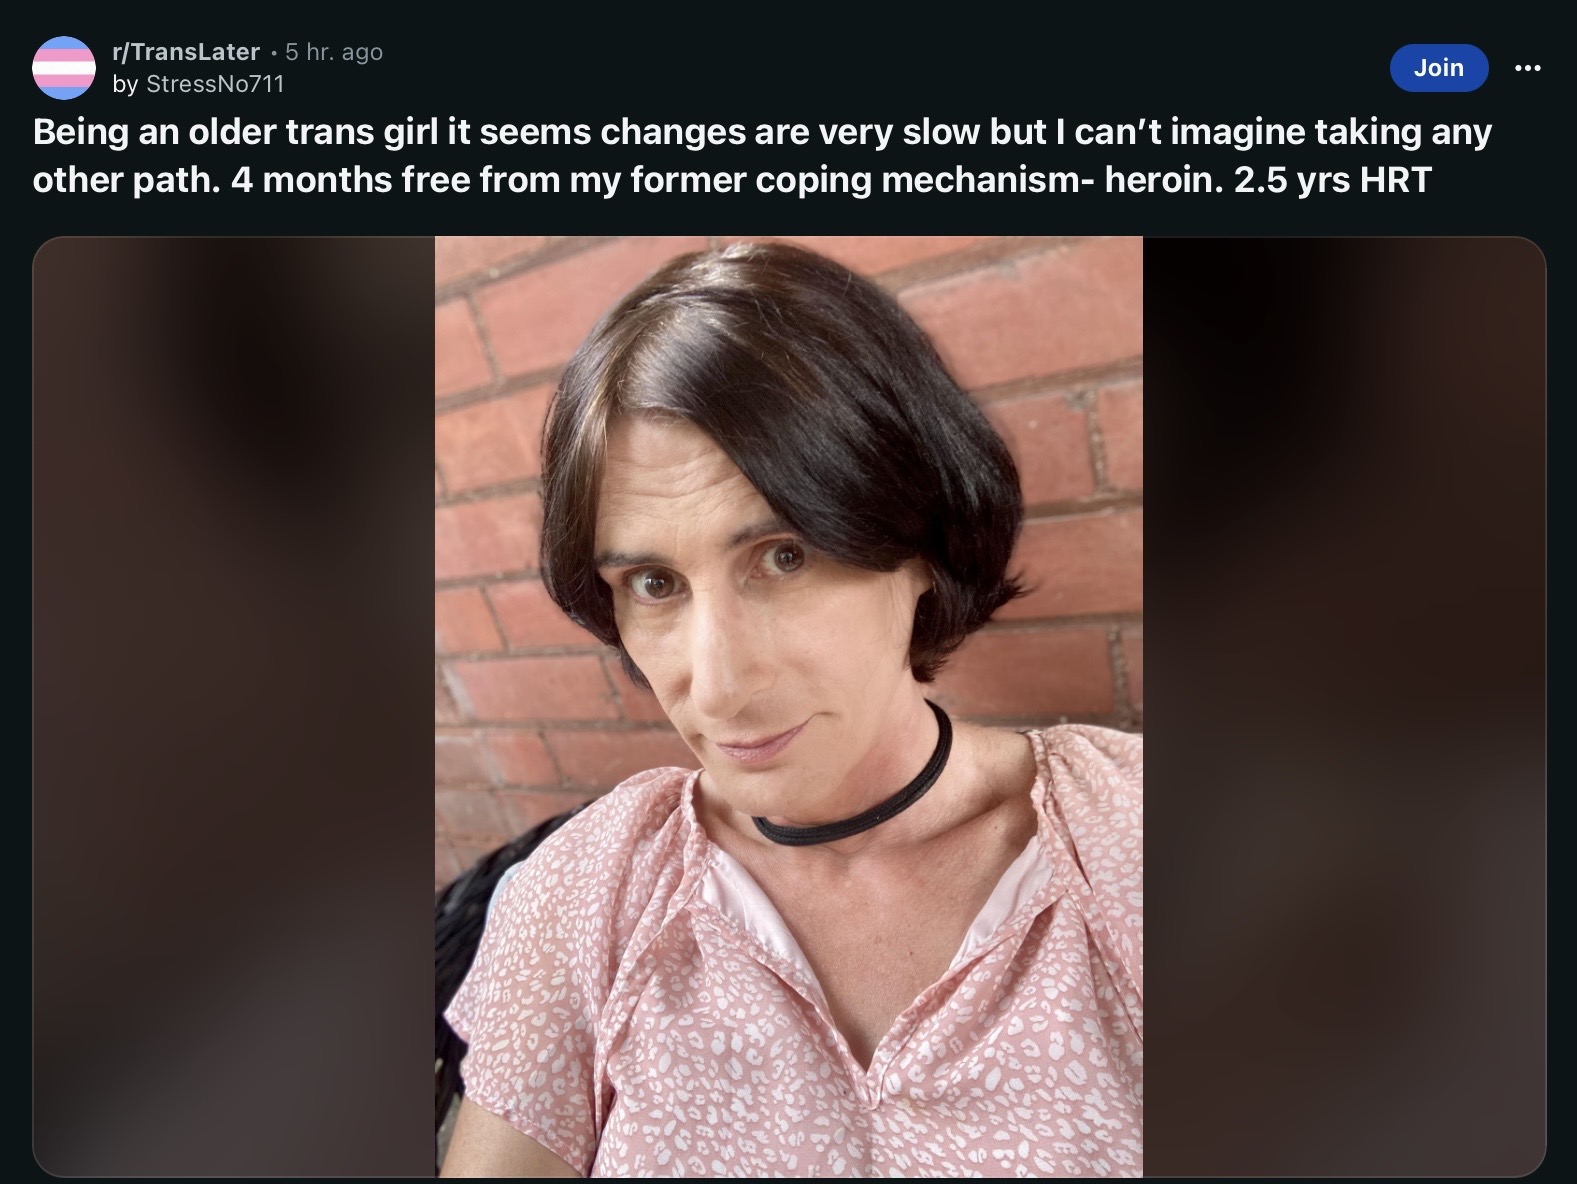
Task: Click the '5 hr. ago' timestamp
Action: pyautogui.click(x=334, y=52)
